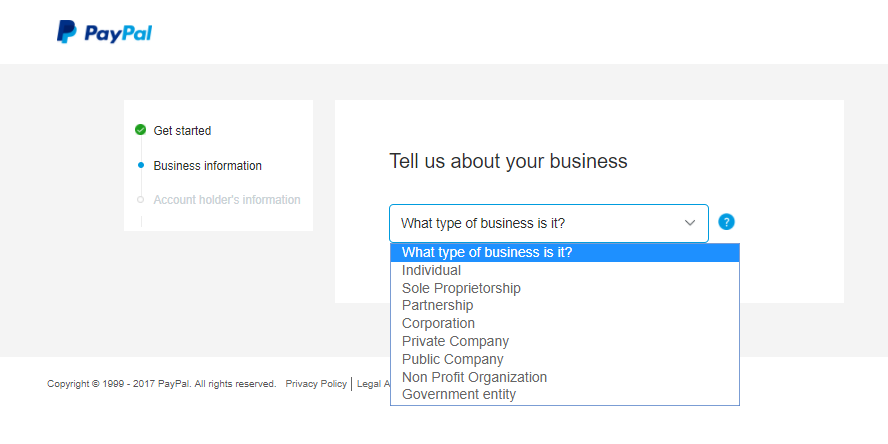Select the Individual option
This screenshot has width=888, height=444.
[431, 270]
